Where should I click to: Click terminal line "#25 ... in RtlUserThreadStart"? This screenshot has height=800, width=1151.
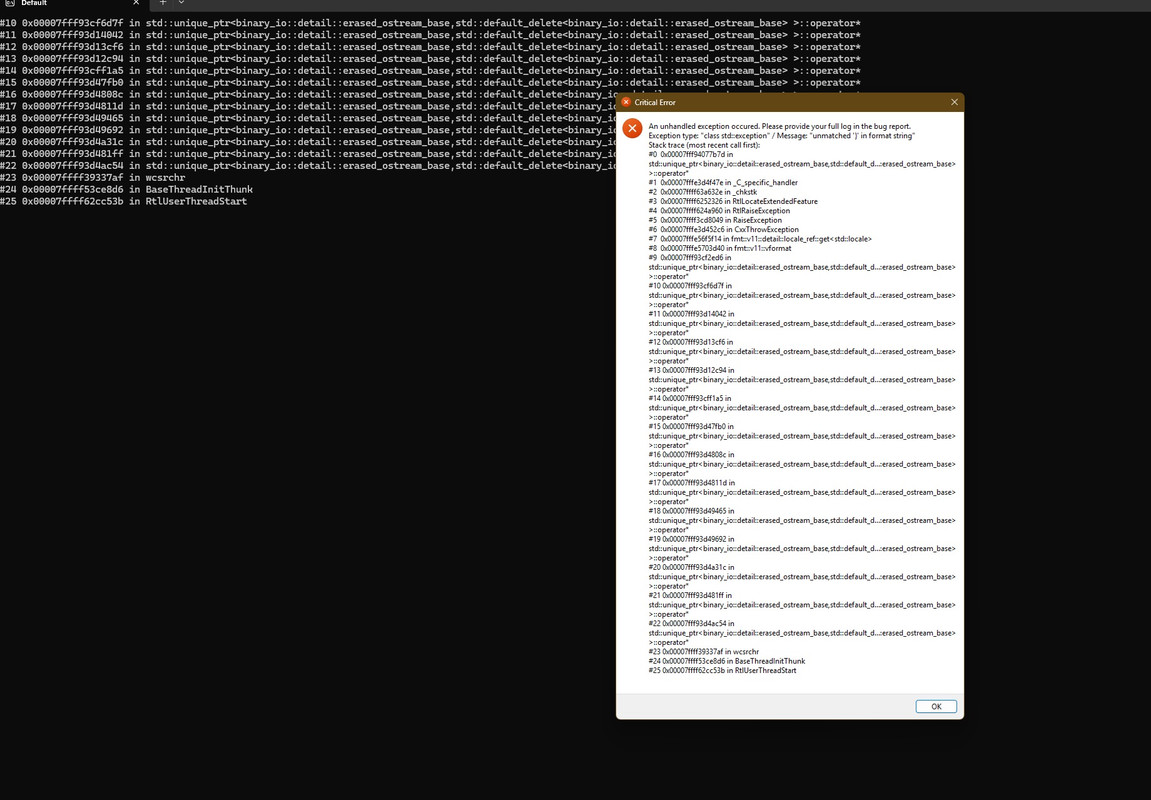click(123, 201)
